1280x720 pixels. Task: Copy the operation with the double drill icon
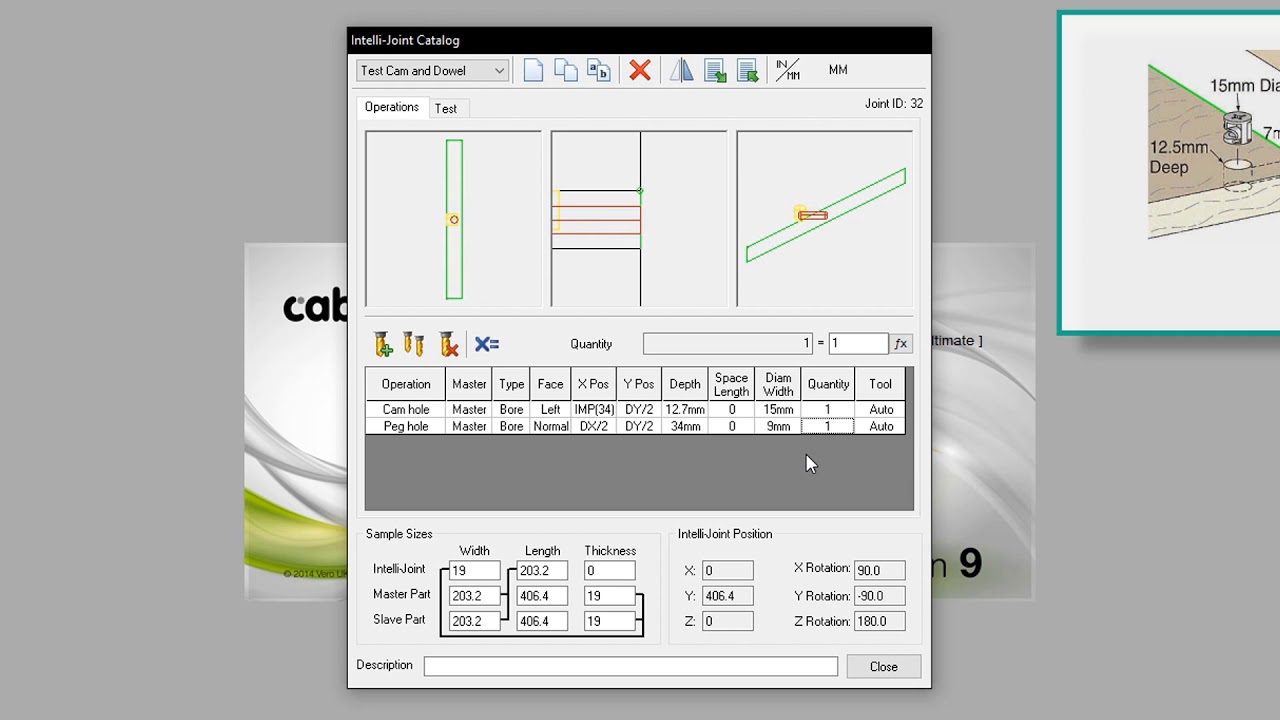pos(414,344)
